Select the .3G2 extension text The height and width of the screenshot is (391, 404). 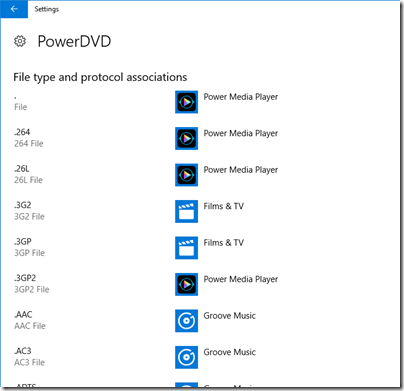(x=22, y=205)
